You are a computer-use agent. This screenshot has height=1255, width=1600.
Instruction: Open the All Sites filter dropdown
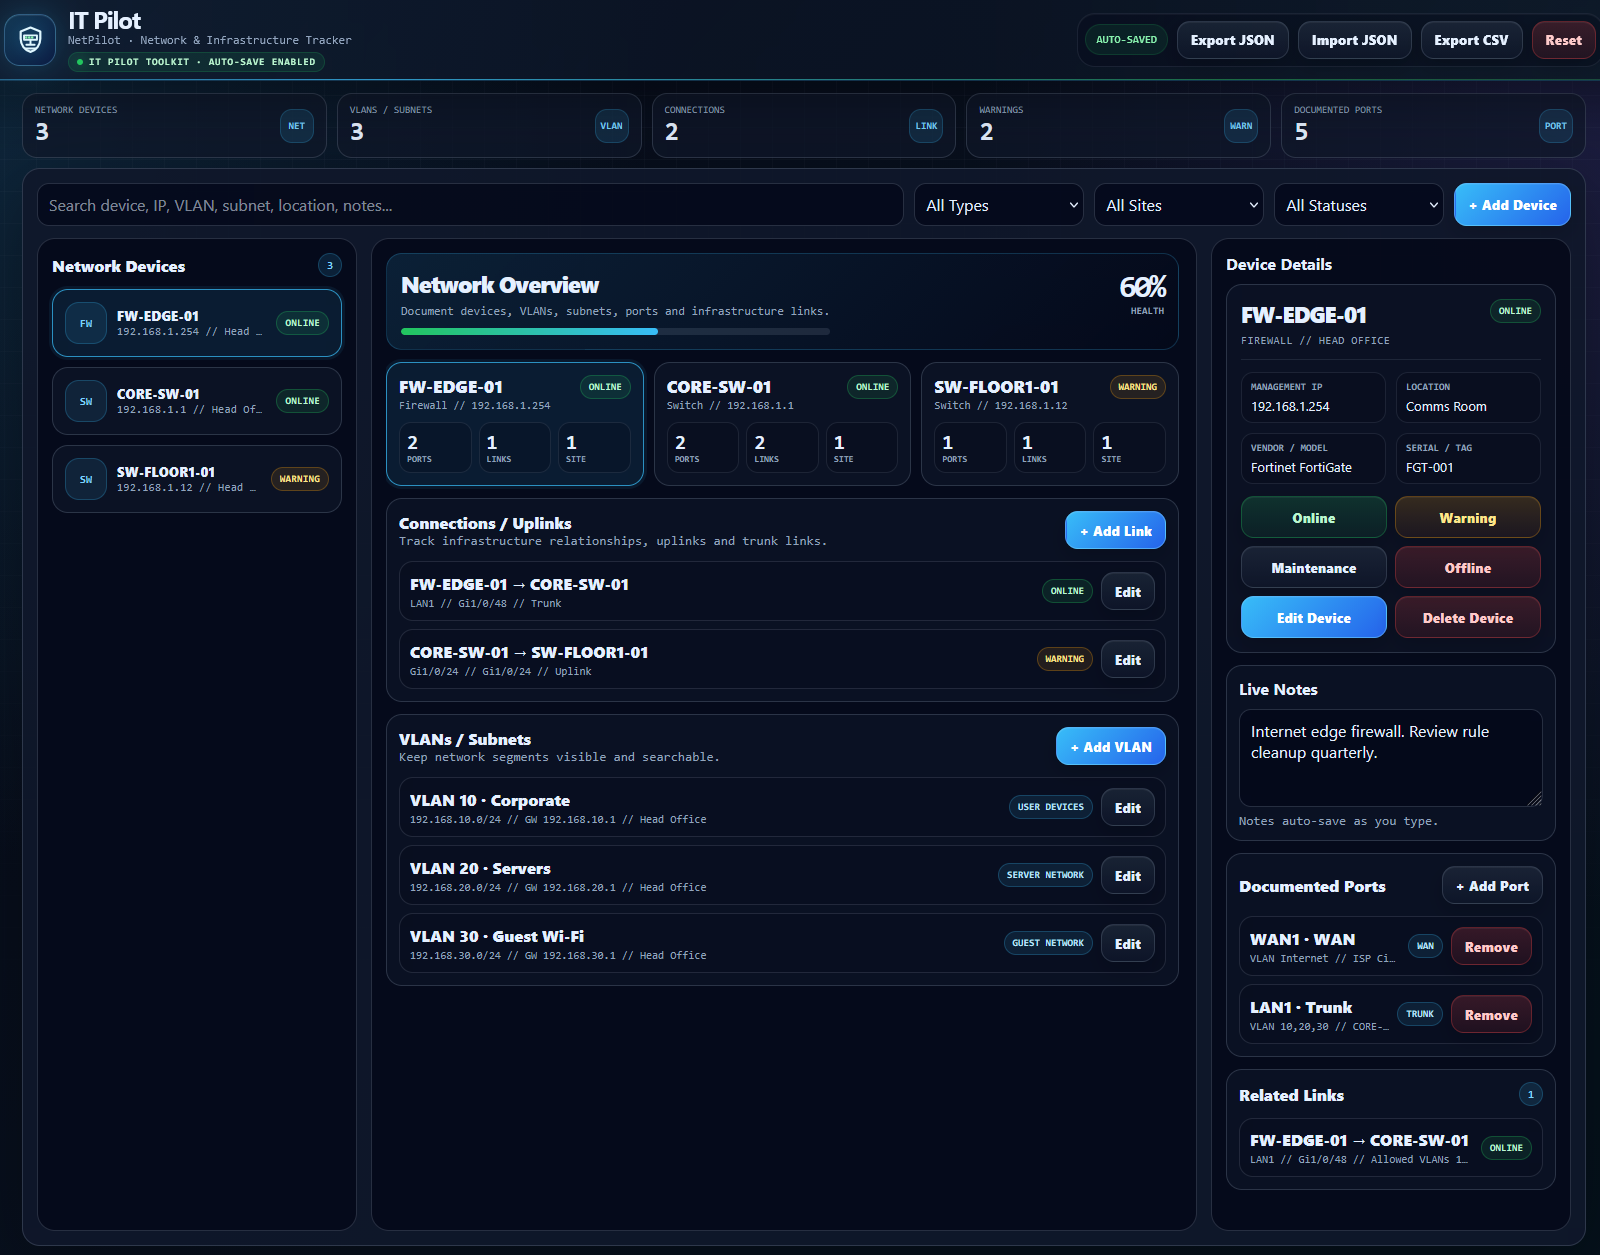point(1179,205)
